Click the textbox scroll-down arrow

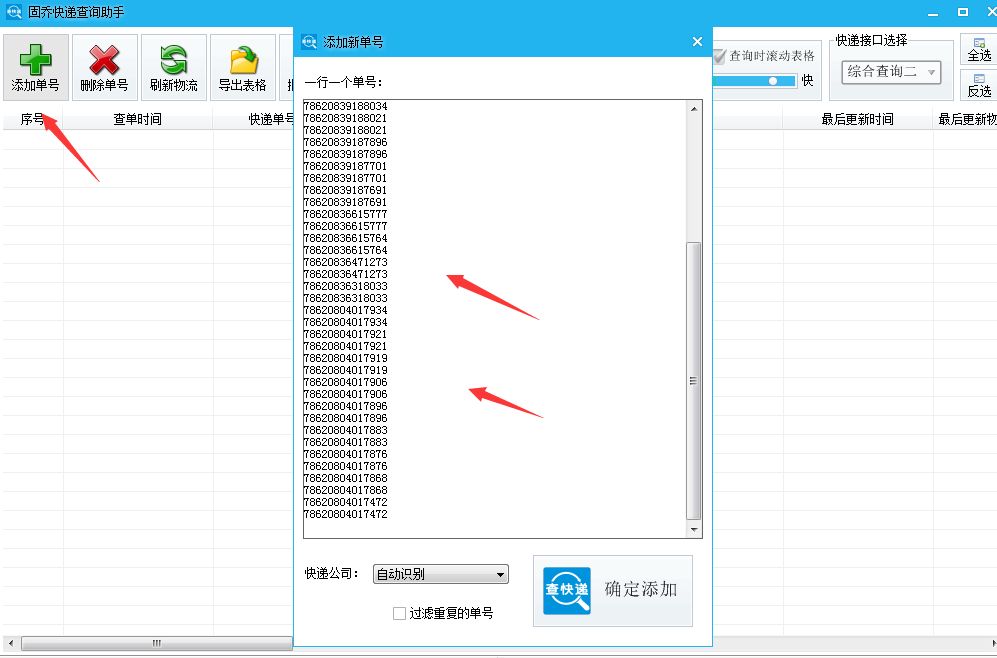click(694, 530)
